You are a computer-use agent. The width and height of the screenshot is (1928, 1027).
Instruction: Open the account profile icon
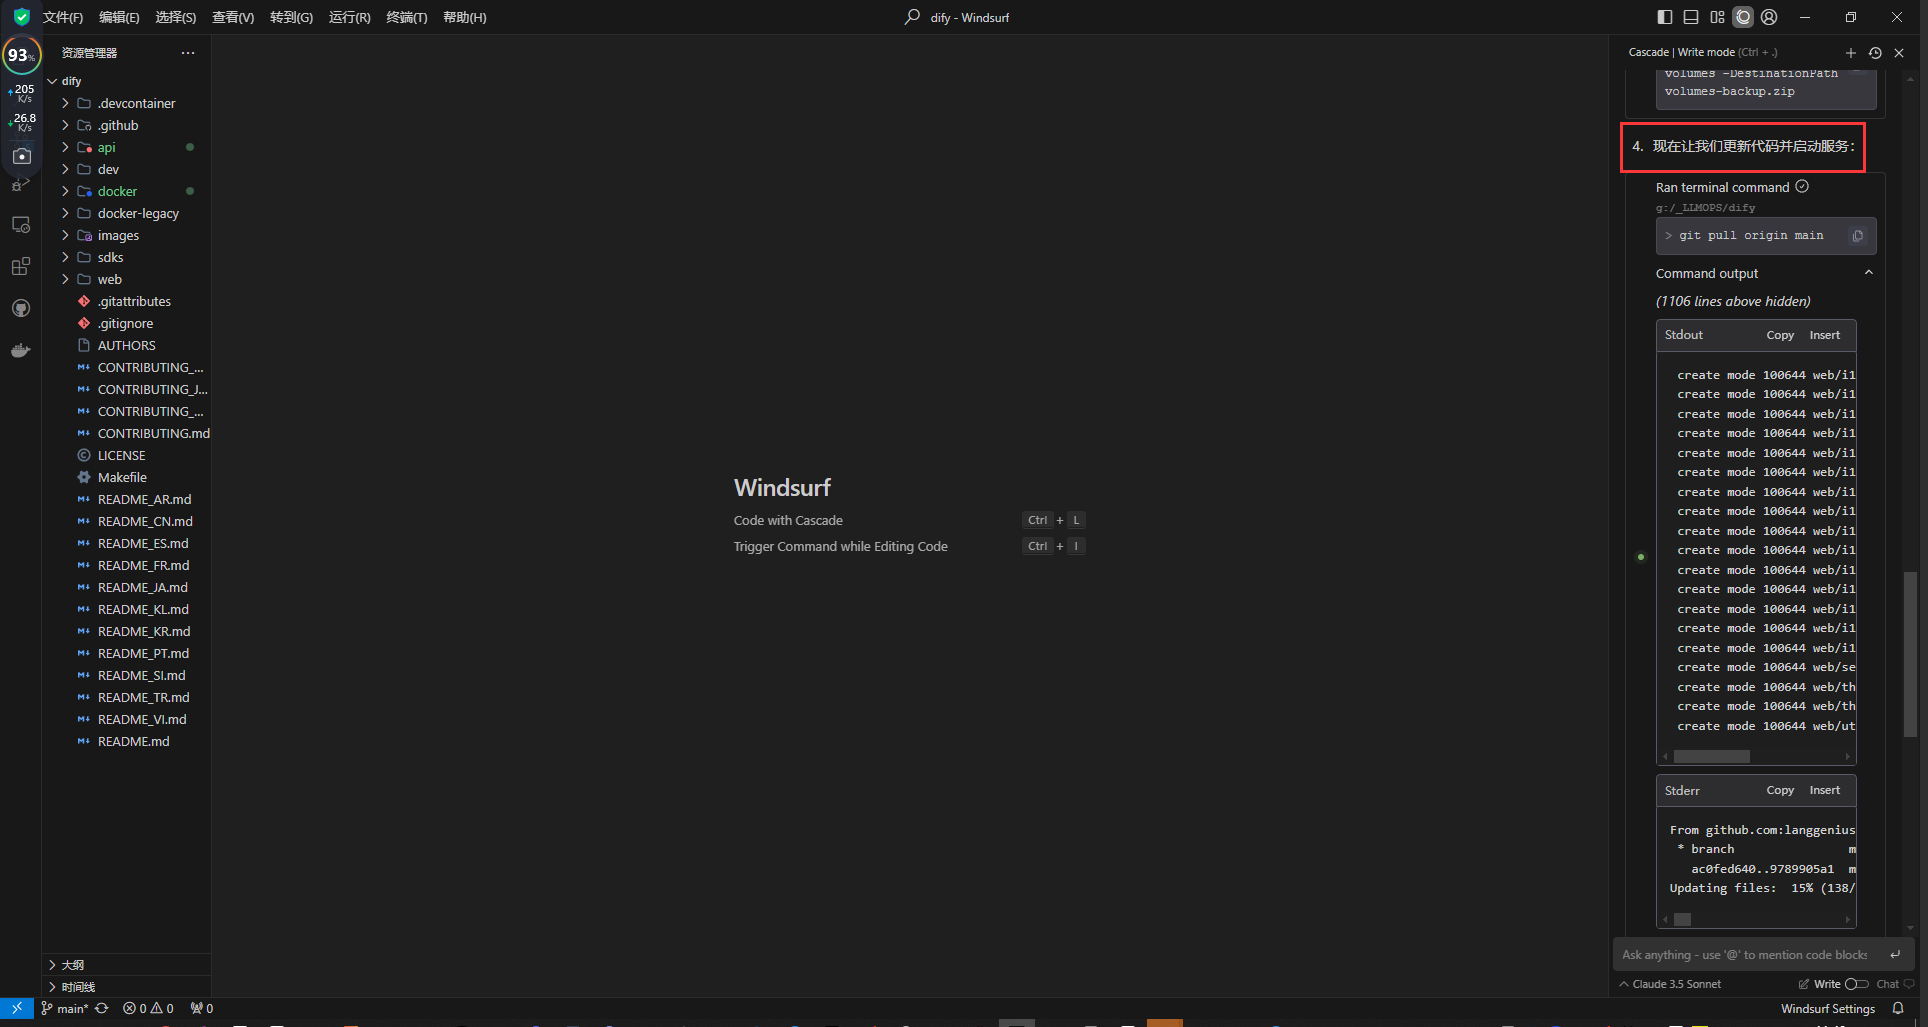tap(1769, 17)
